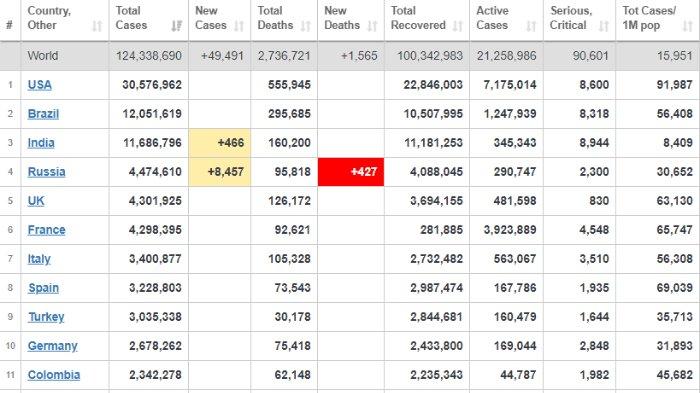This screenshot has height=393, width=700.
Task: Select World total deaths 2,736,721
Action: (284, 56)
